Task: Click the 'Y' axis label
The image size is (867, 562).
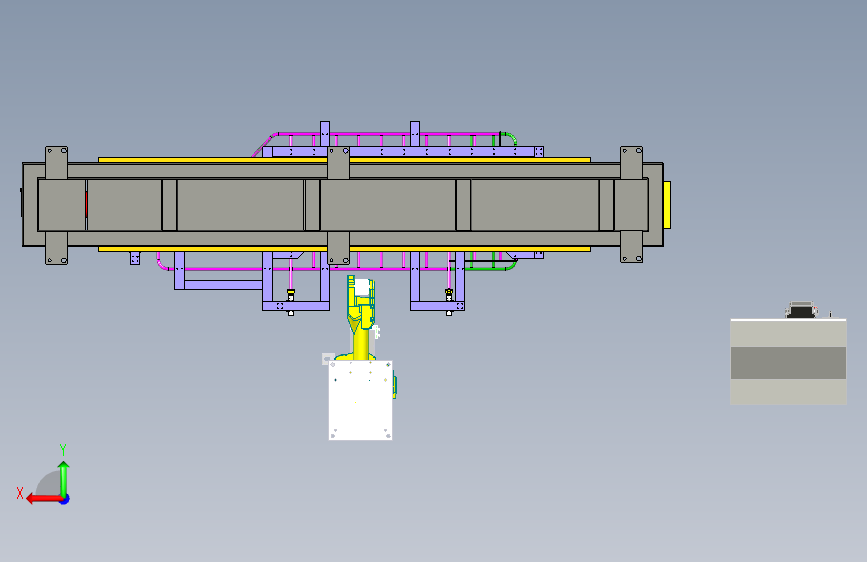Action: pyautogui.click(x=63, y=450)
